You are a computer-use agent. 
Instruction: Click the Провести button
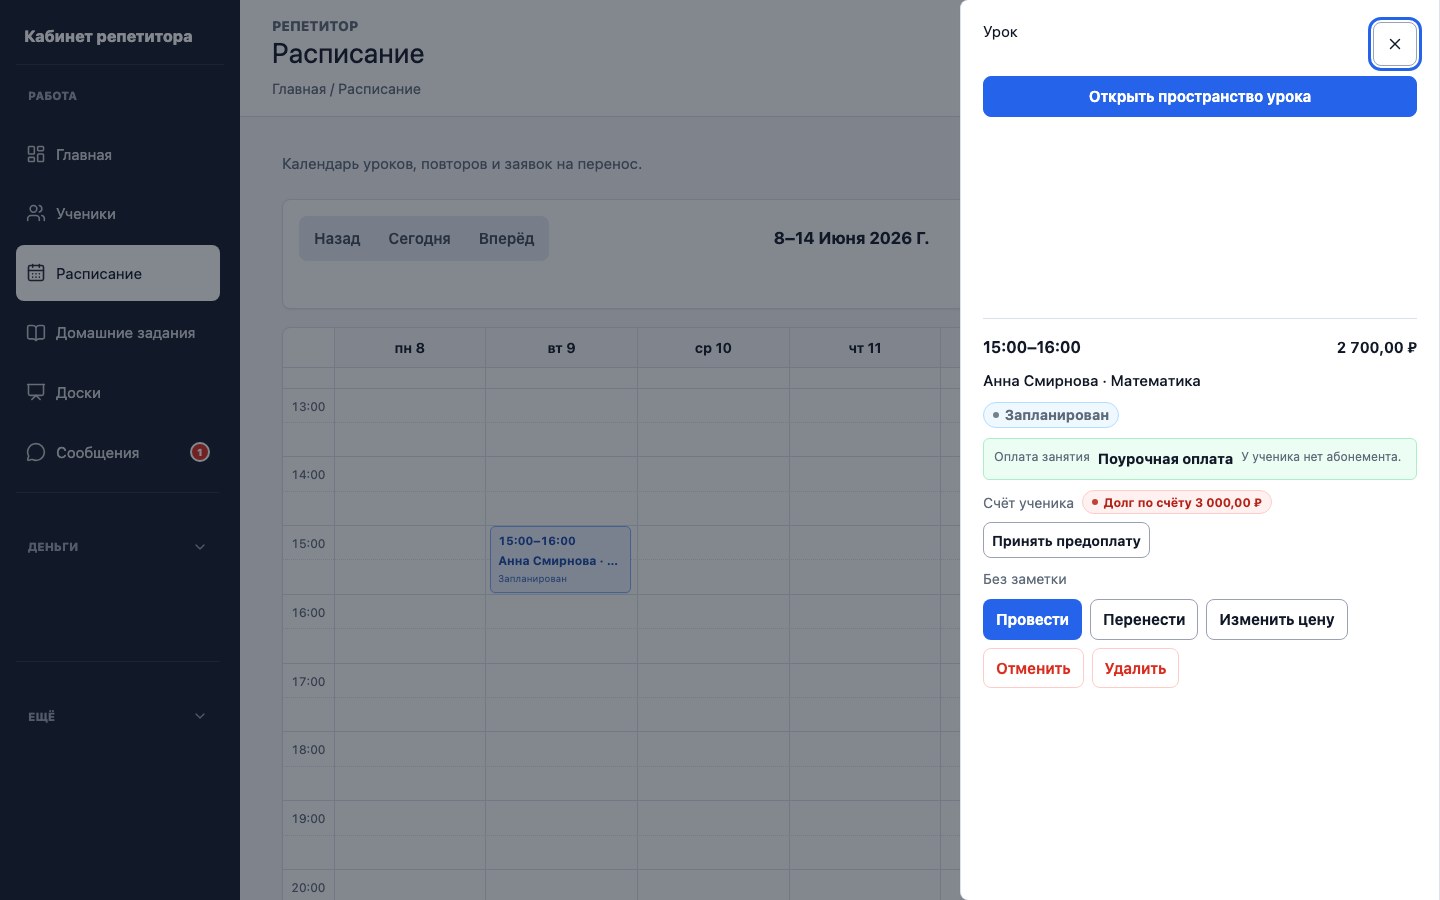[x=1032, y=619]
